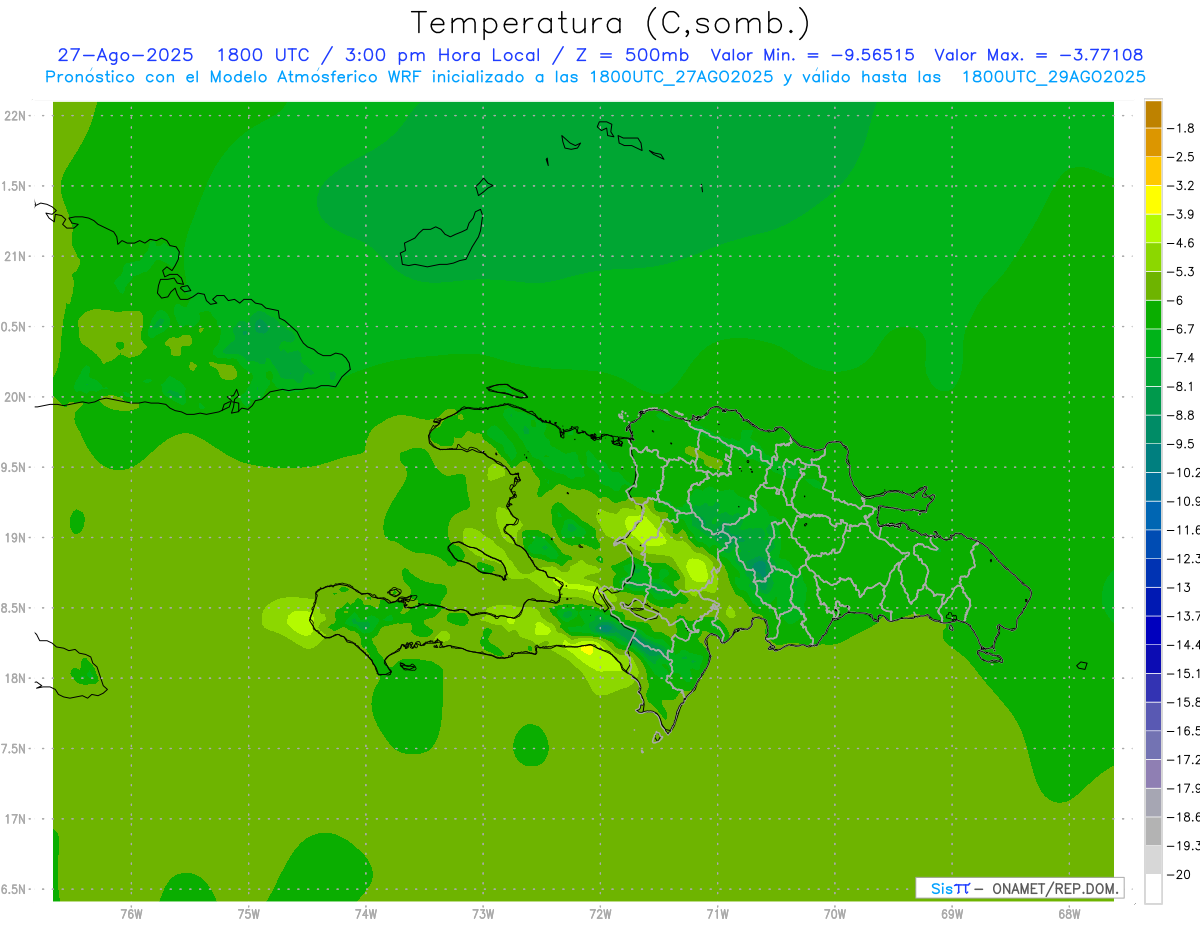Click the '-20' color scale label
The width and height of the screenshot is (1200, 927).
click(1178, 874)
